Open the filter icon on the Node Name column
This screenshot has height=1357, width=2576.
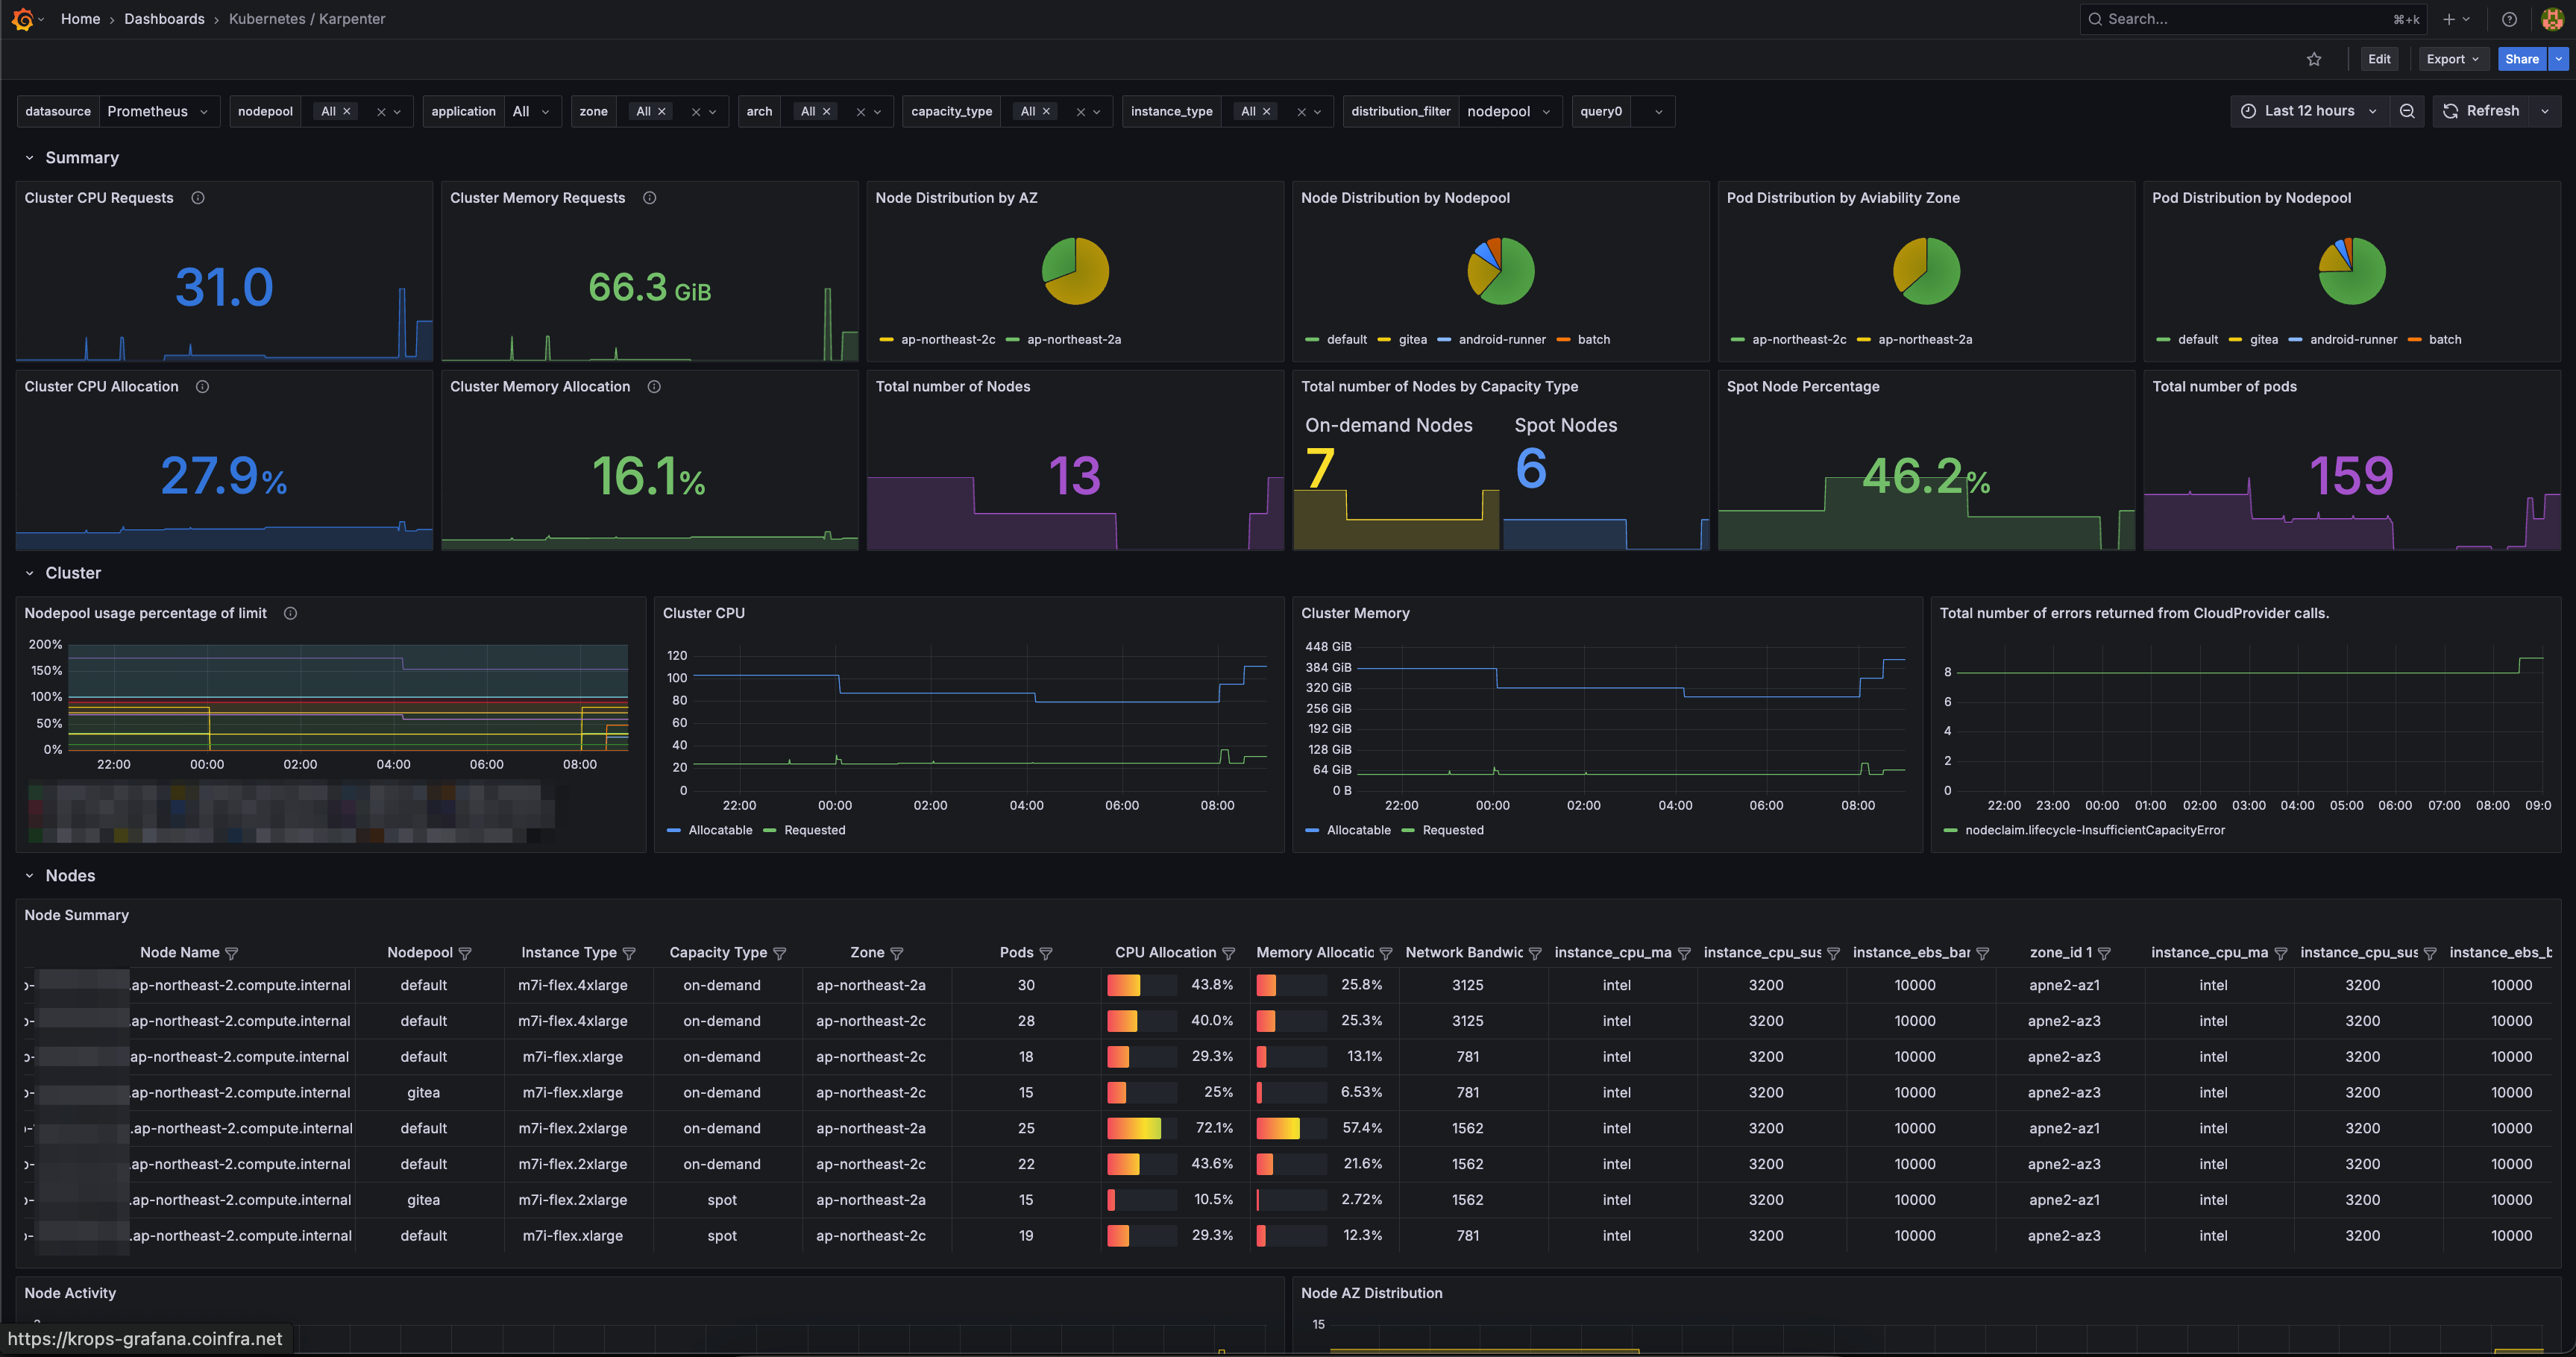(232, 952)
